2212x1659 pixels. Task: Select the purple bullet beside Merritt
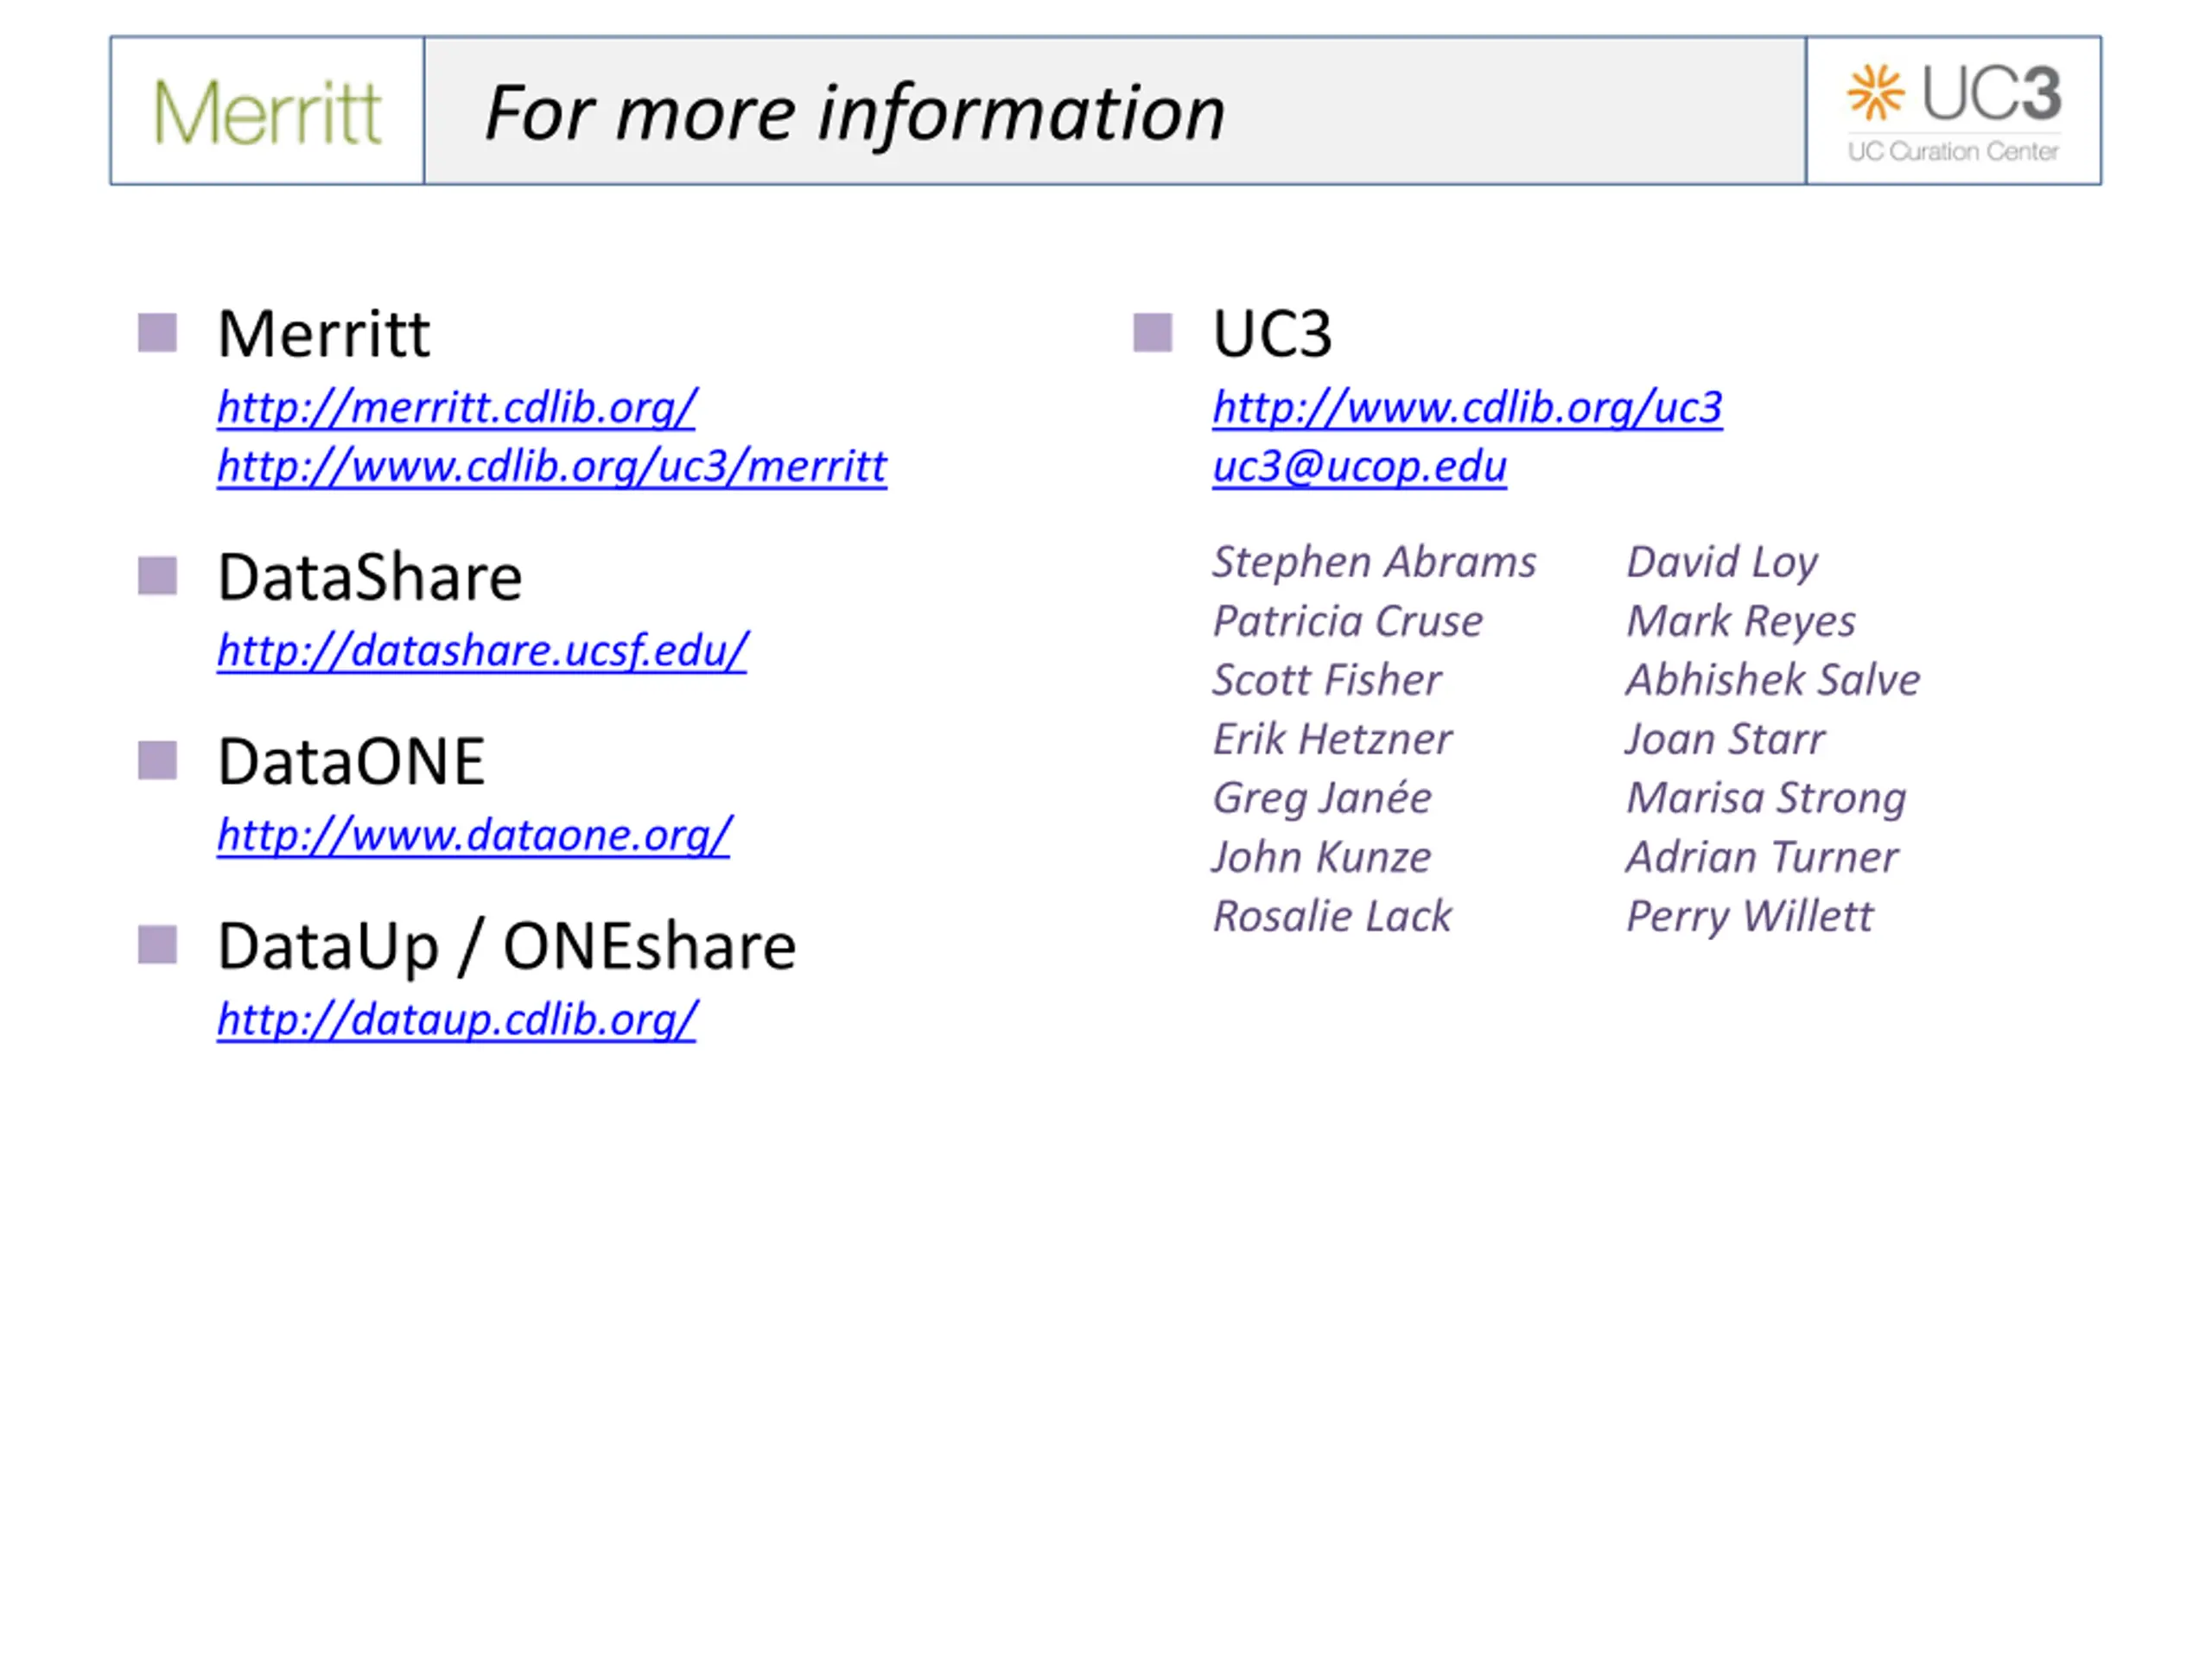(x=158, y=333)
